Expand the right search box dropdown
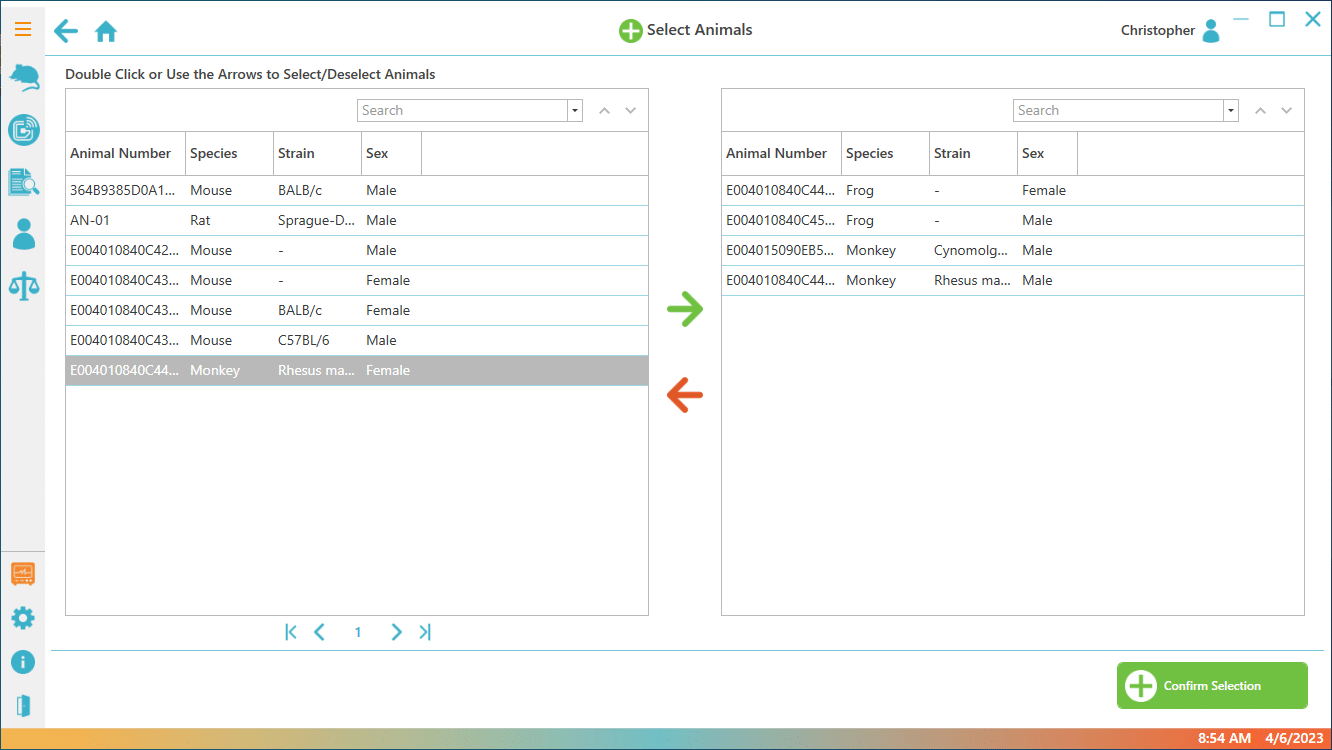Viewport: 1332px width, 750px height. (x=1231, y=111)
